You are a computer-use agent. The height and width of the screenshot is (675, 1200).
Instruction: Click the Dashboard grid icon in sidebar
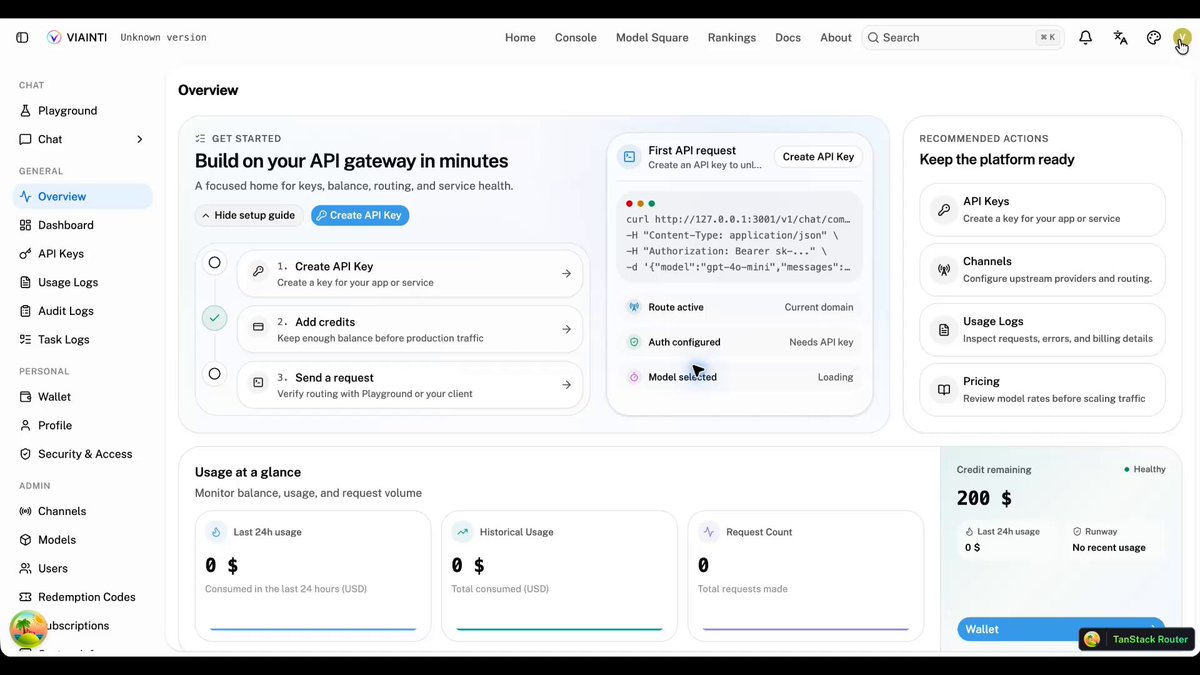(x=26, y=226)
